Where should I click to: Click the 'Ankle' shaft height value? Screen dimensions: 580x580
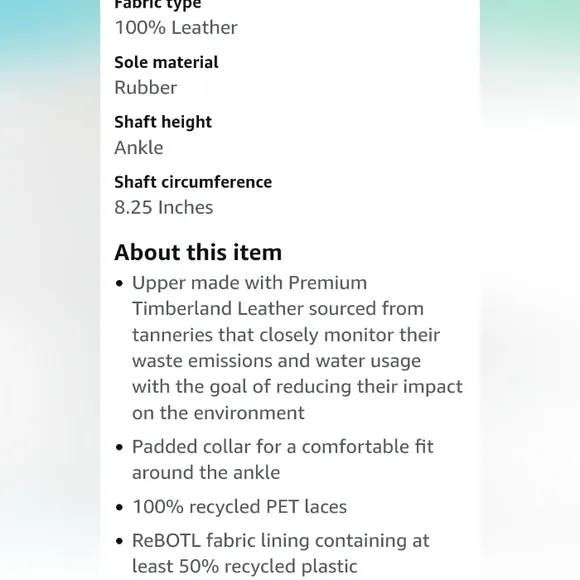pyautogui.click(x=139, y=148)
